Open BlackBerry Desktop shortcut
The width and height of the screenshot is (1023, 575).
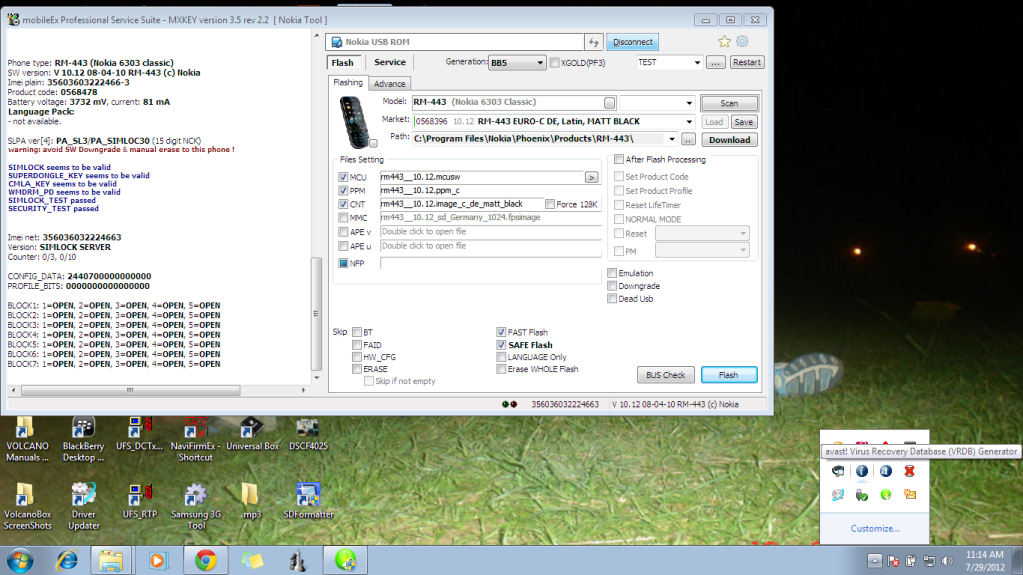click(84, 439)
